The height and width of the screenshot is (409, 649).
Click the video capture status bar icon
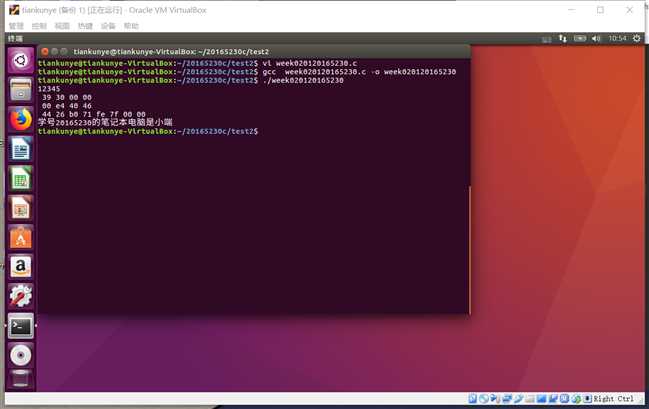point(553,399)
